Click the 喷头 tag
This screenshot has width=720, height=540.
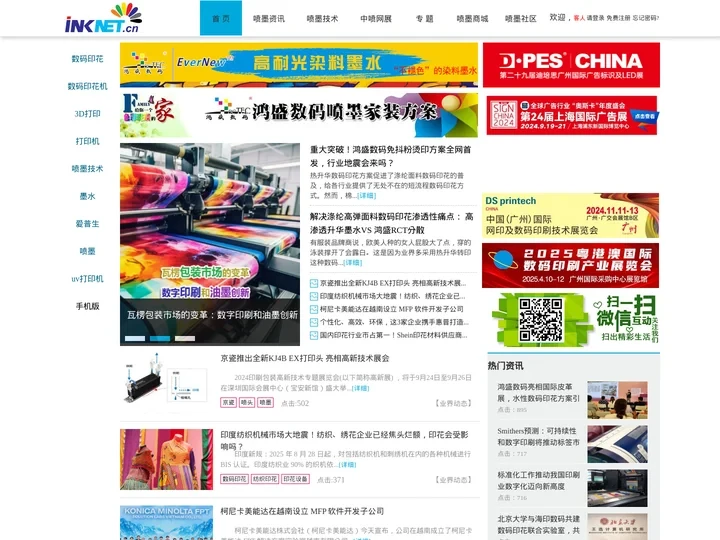pos(247,403)
